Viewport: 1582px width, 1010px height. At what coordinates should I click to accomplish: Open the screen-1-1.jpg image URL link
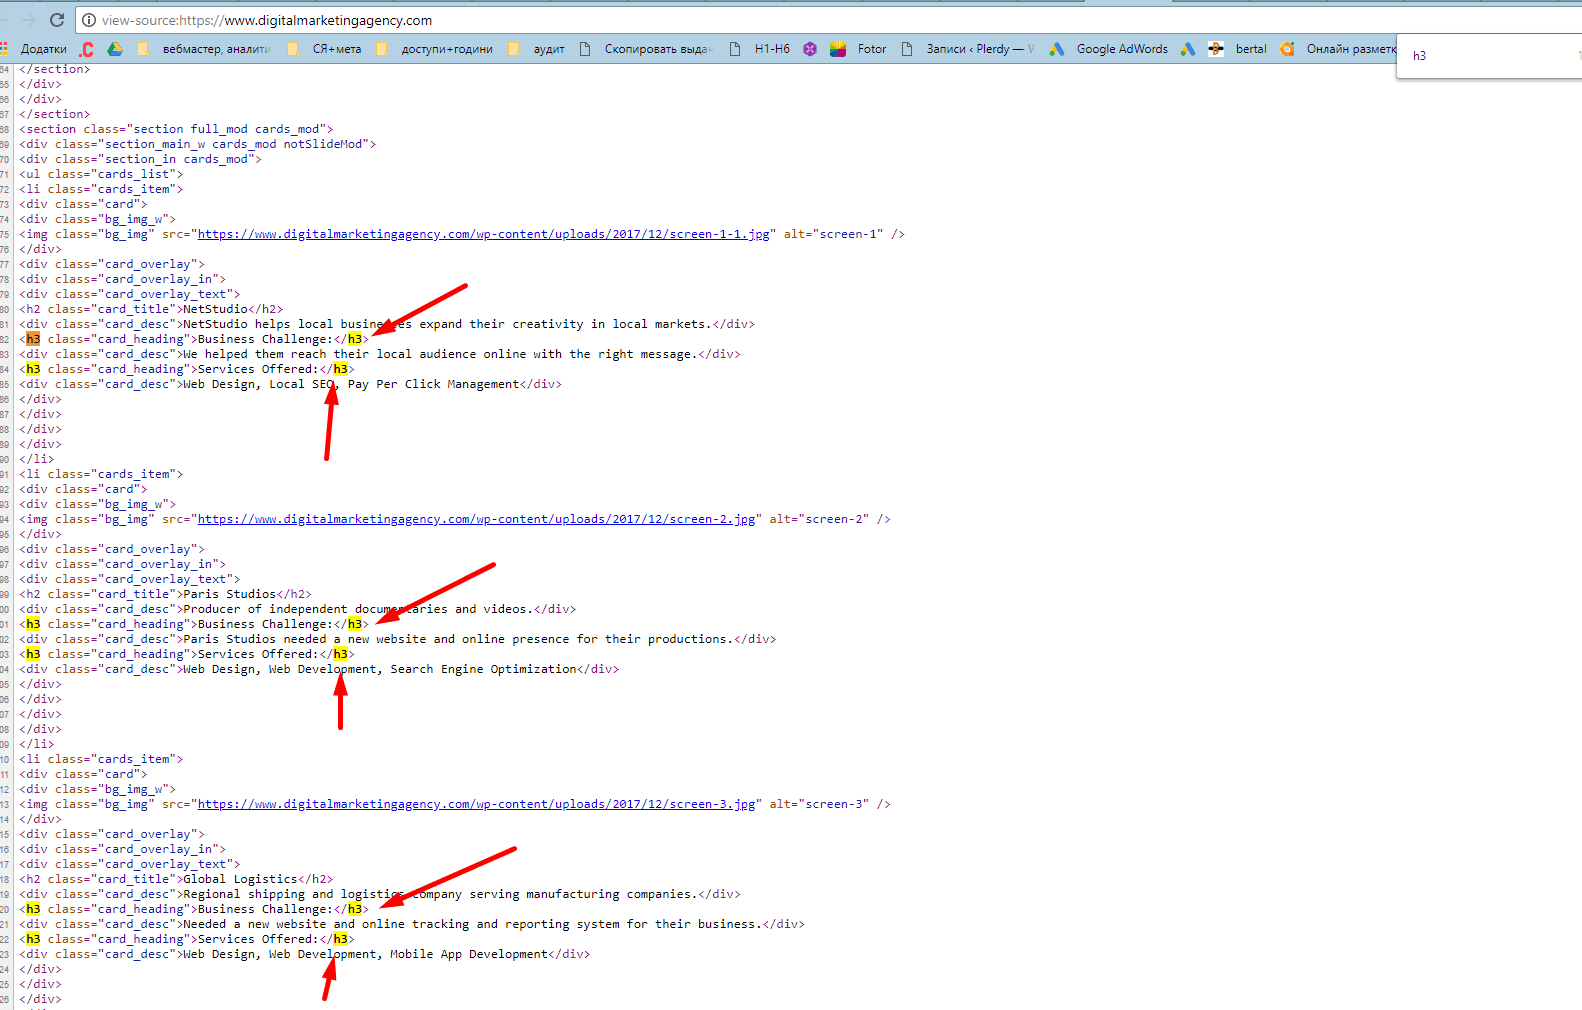484,234
